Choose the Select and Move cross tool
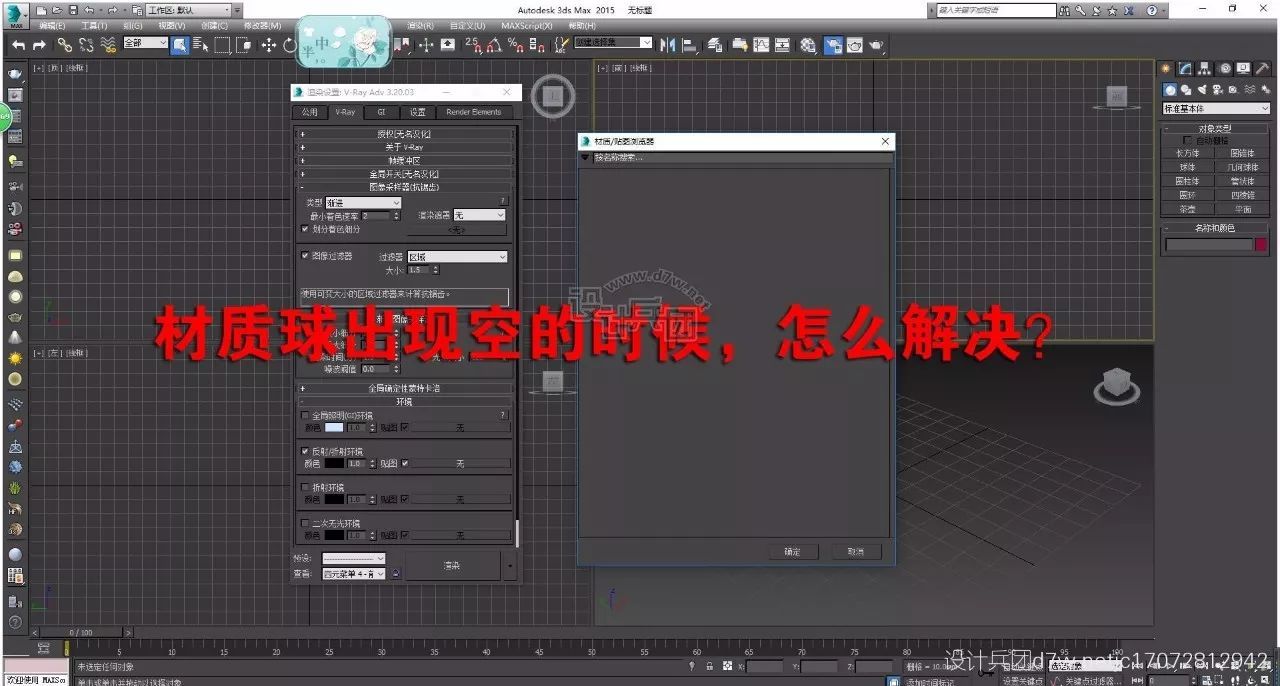 pyautogui.click(x=268, y=45)
